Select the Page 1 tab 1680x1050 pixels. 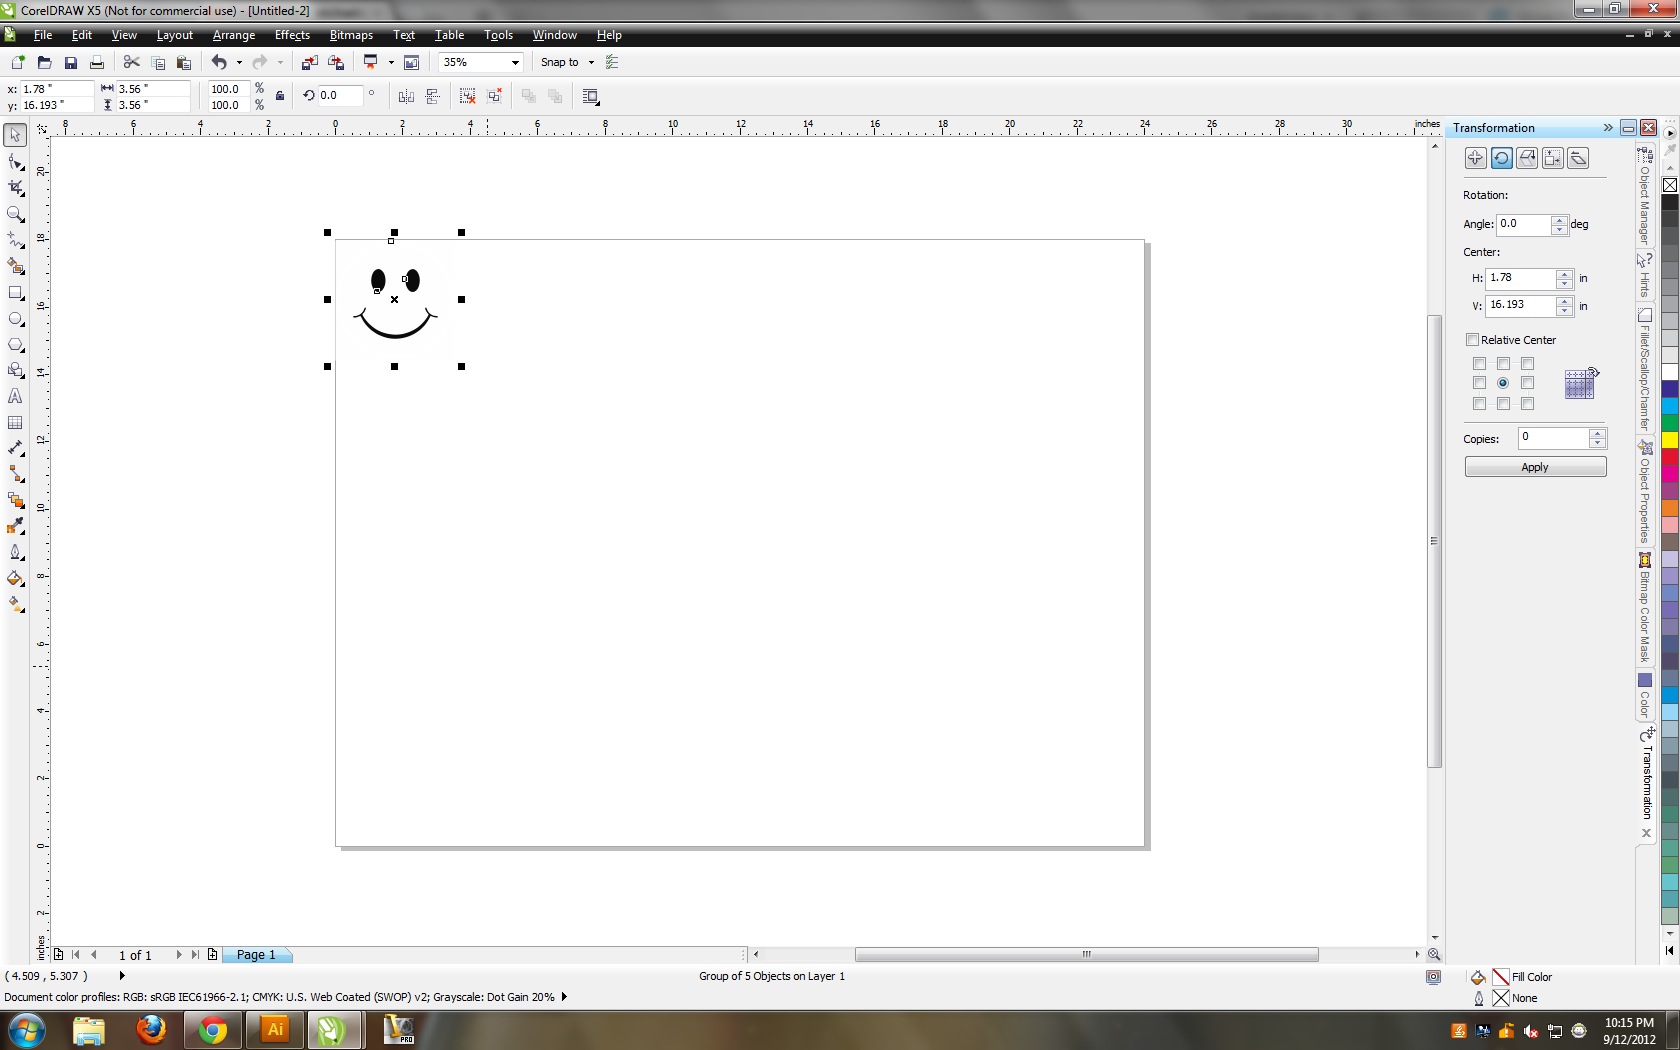coord(256,955)
